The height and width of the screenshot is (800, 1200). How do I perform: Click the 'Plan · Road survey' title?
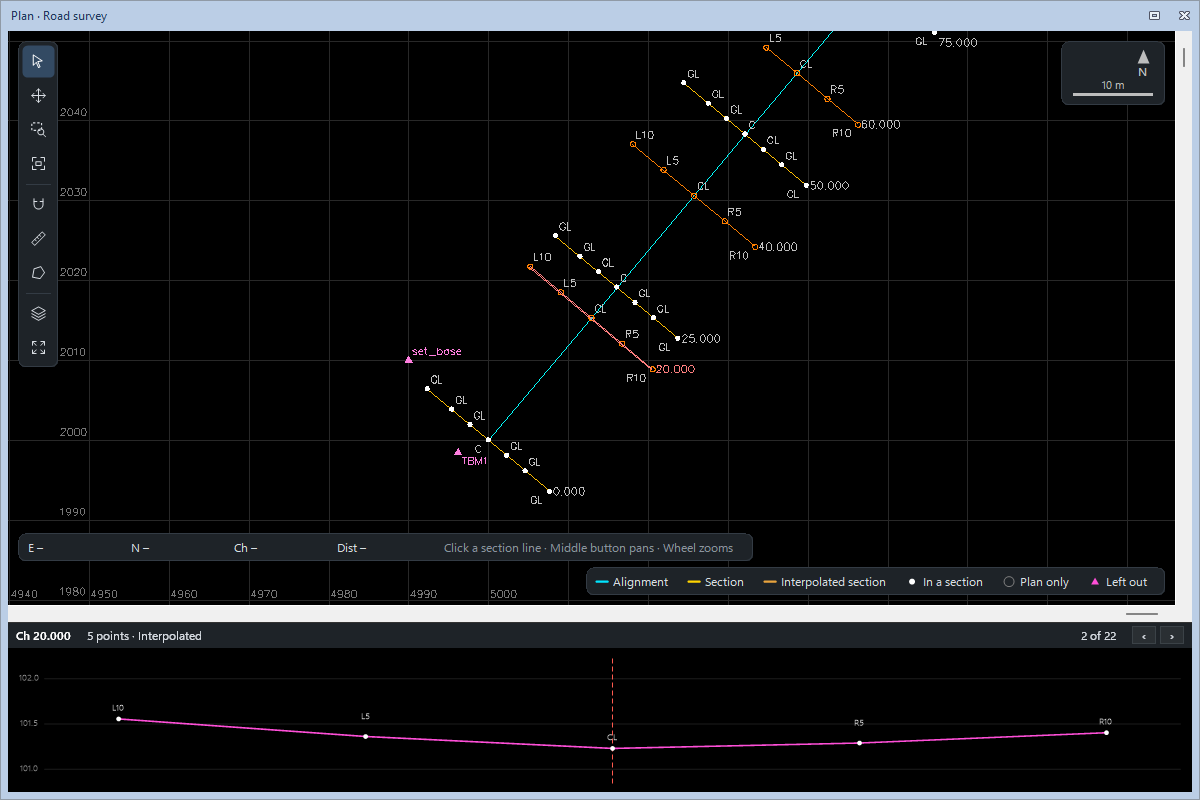pyautogui.click(x=59, y=16)
